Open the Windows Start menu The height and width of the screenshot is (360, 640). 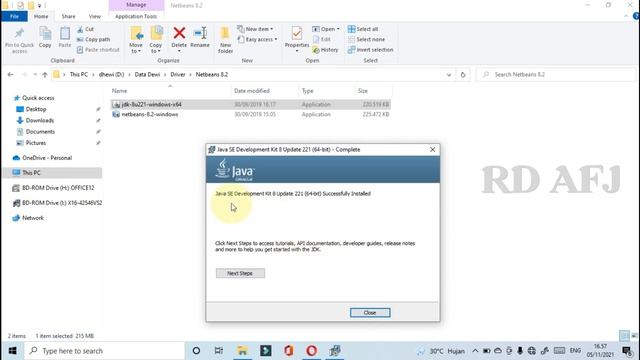(12, 351)
